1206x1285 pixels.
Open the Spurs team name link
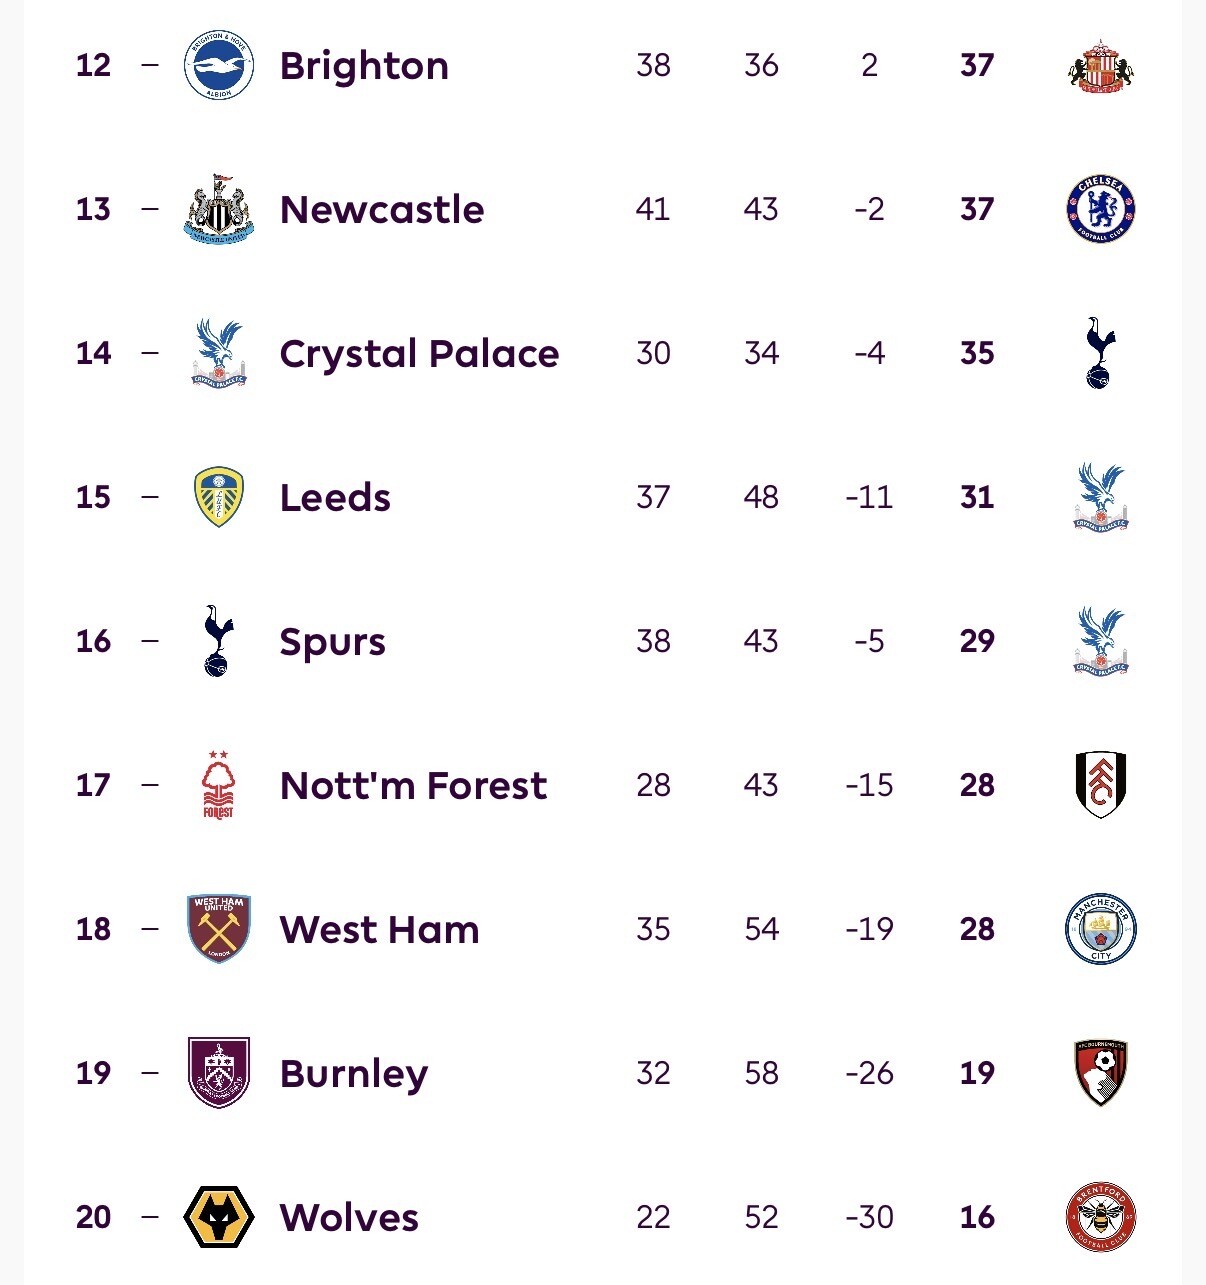[332, 642]
